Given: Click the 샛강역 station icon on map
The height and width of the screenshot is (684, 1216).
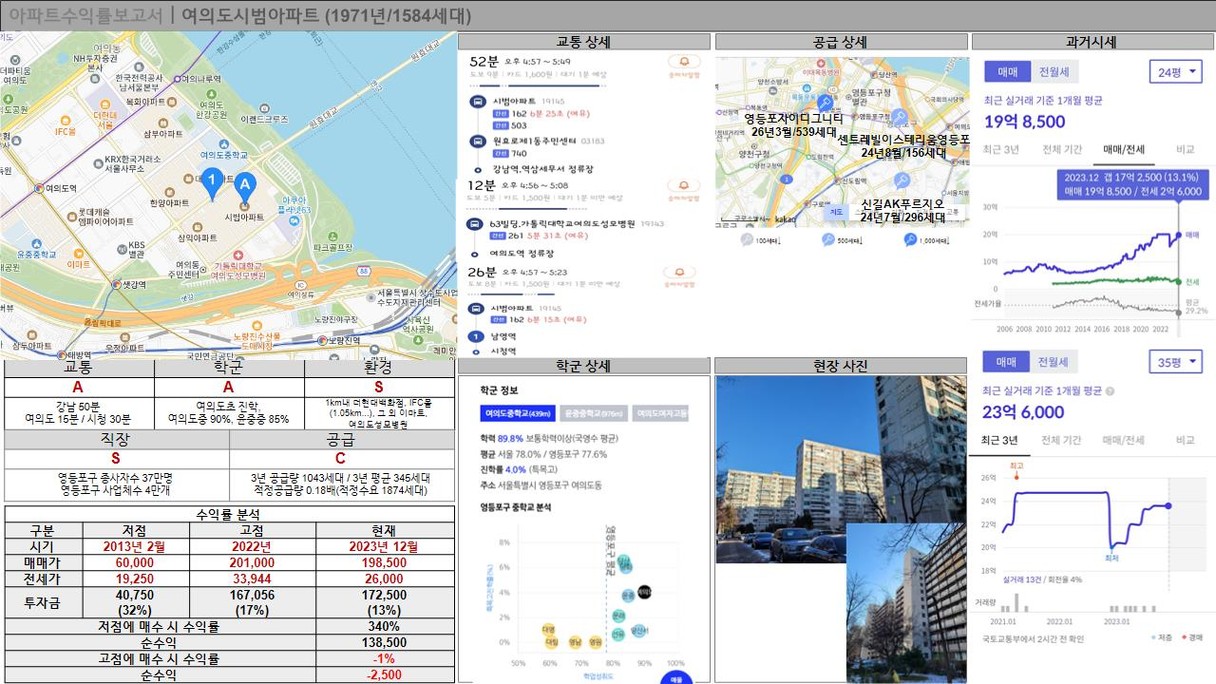Looking at the screenshot, I should (x=115, y=284).
